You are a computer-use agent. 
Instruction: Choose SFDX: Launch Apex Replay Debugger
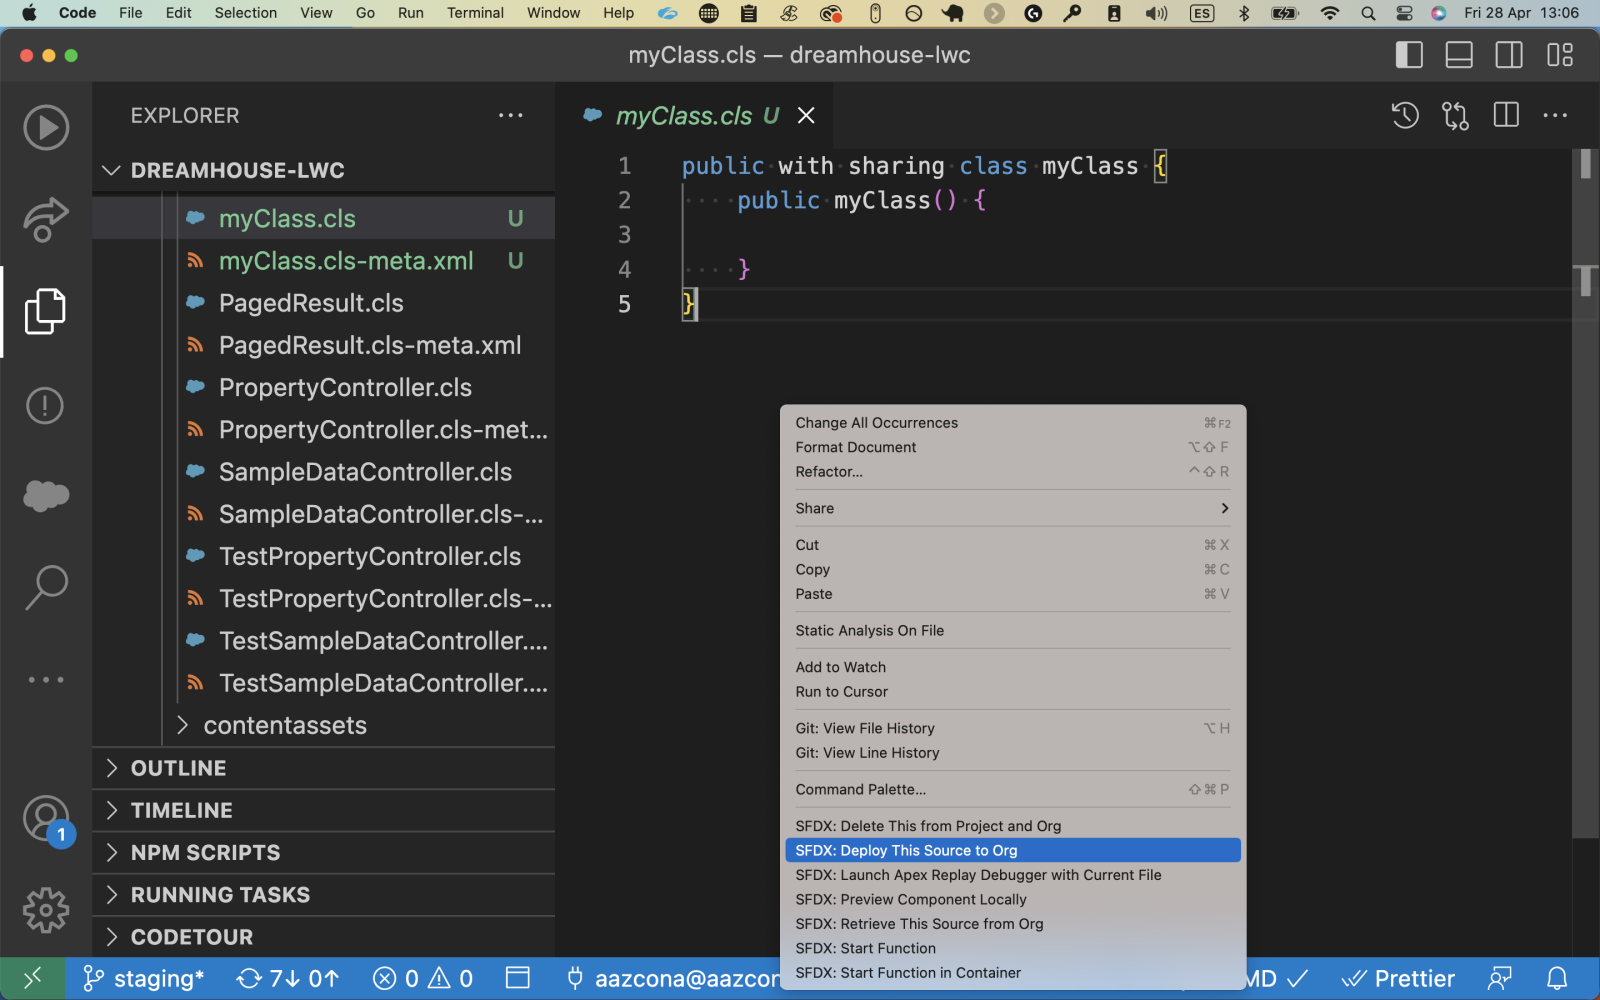(x=1013, y=875)
